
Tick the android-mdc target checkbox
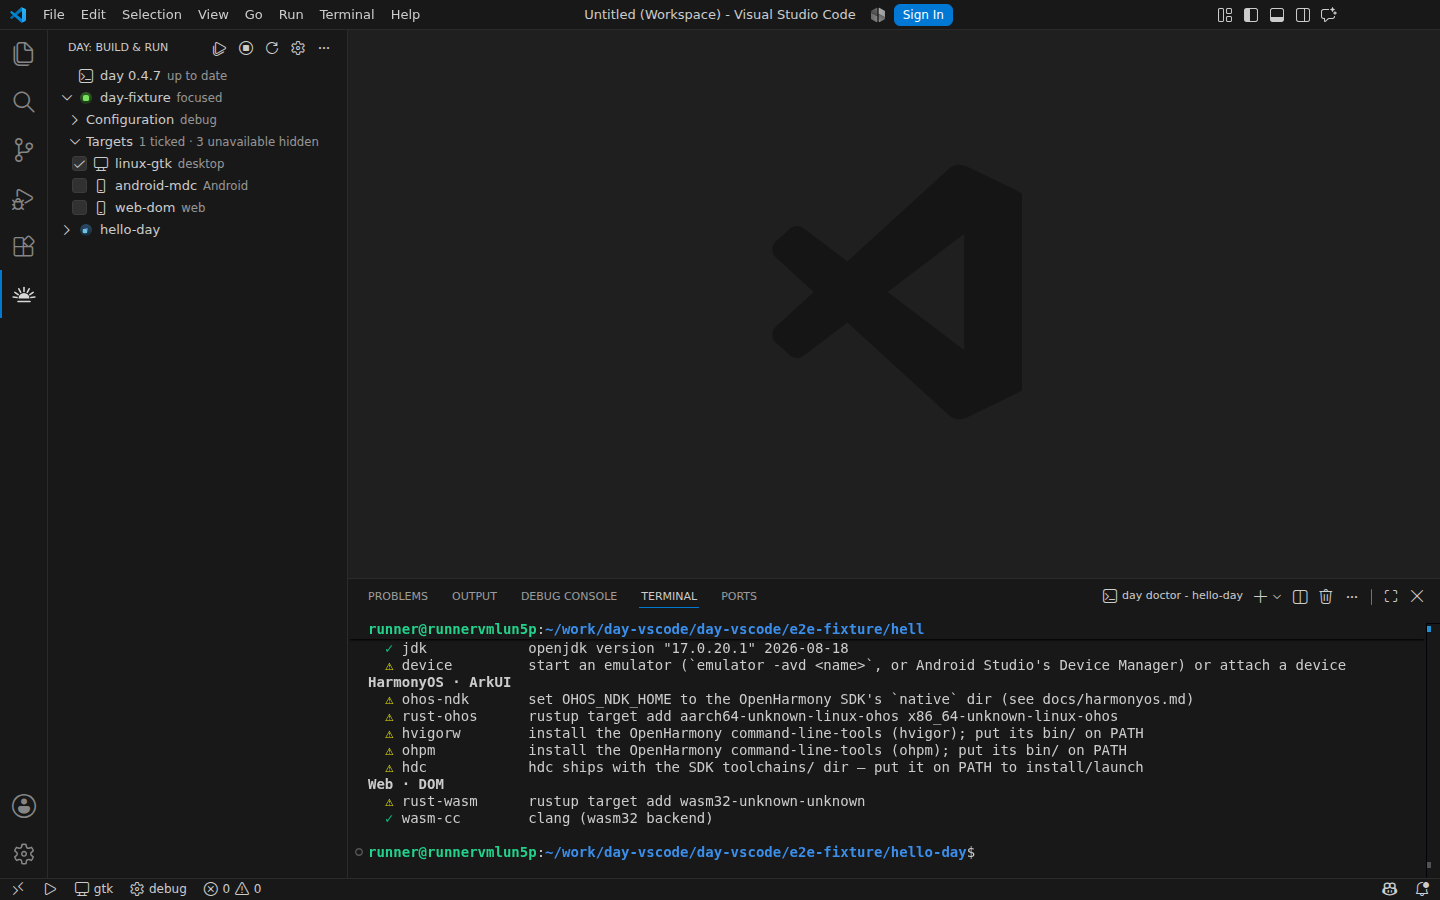(80, 186)
